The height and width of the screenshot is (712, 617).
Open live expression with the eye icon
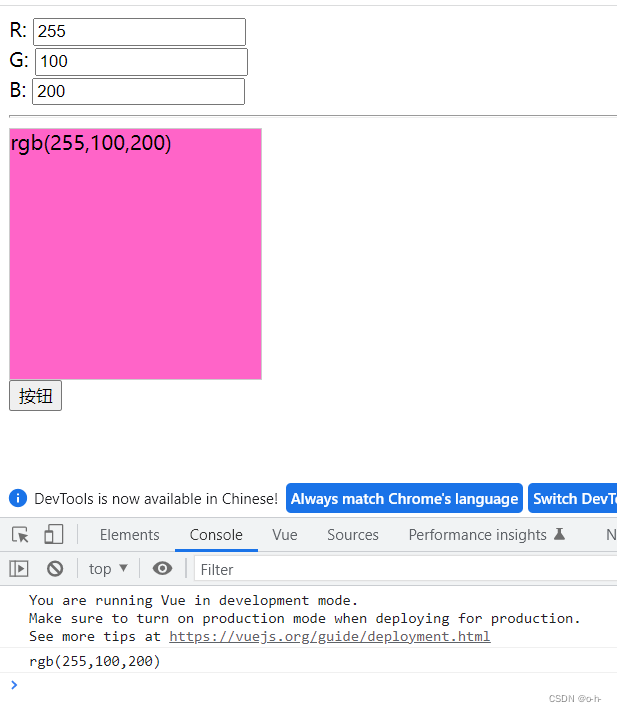pyautogui.click(x=162, y=568)
